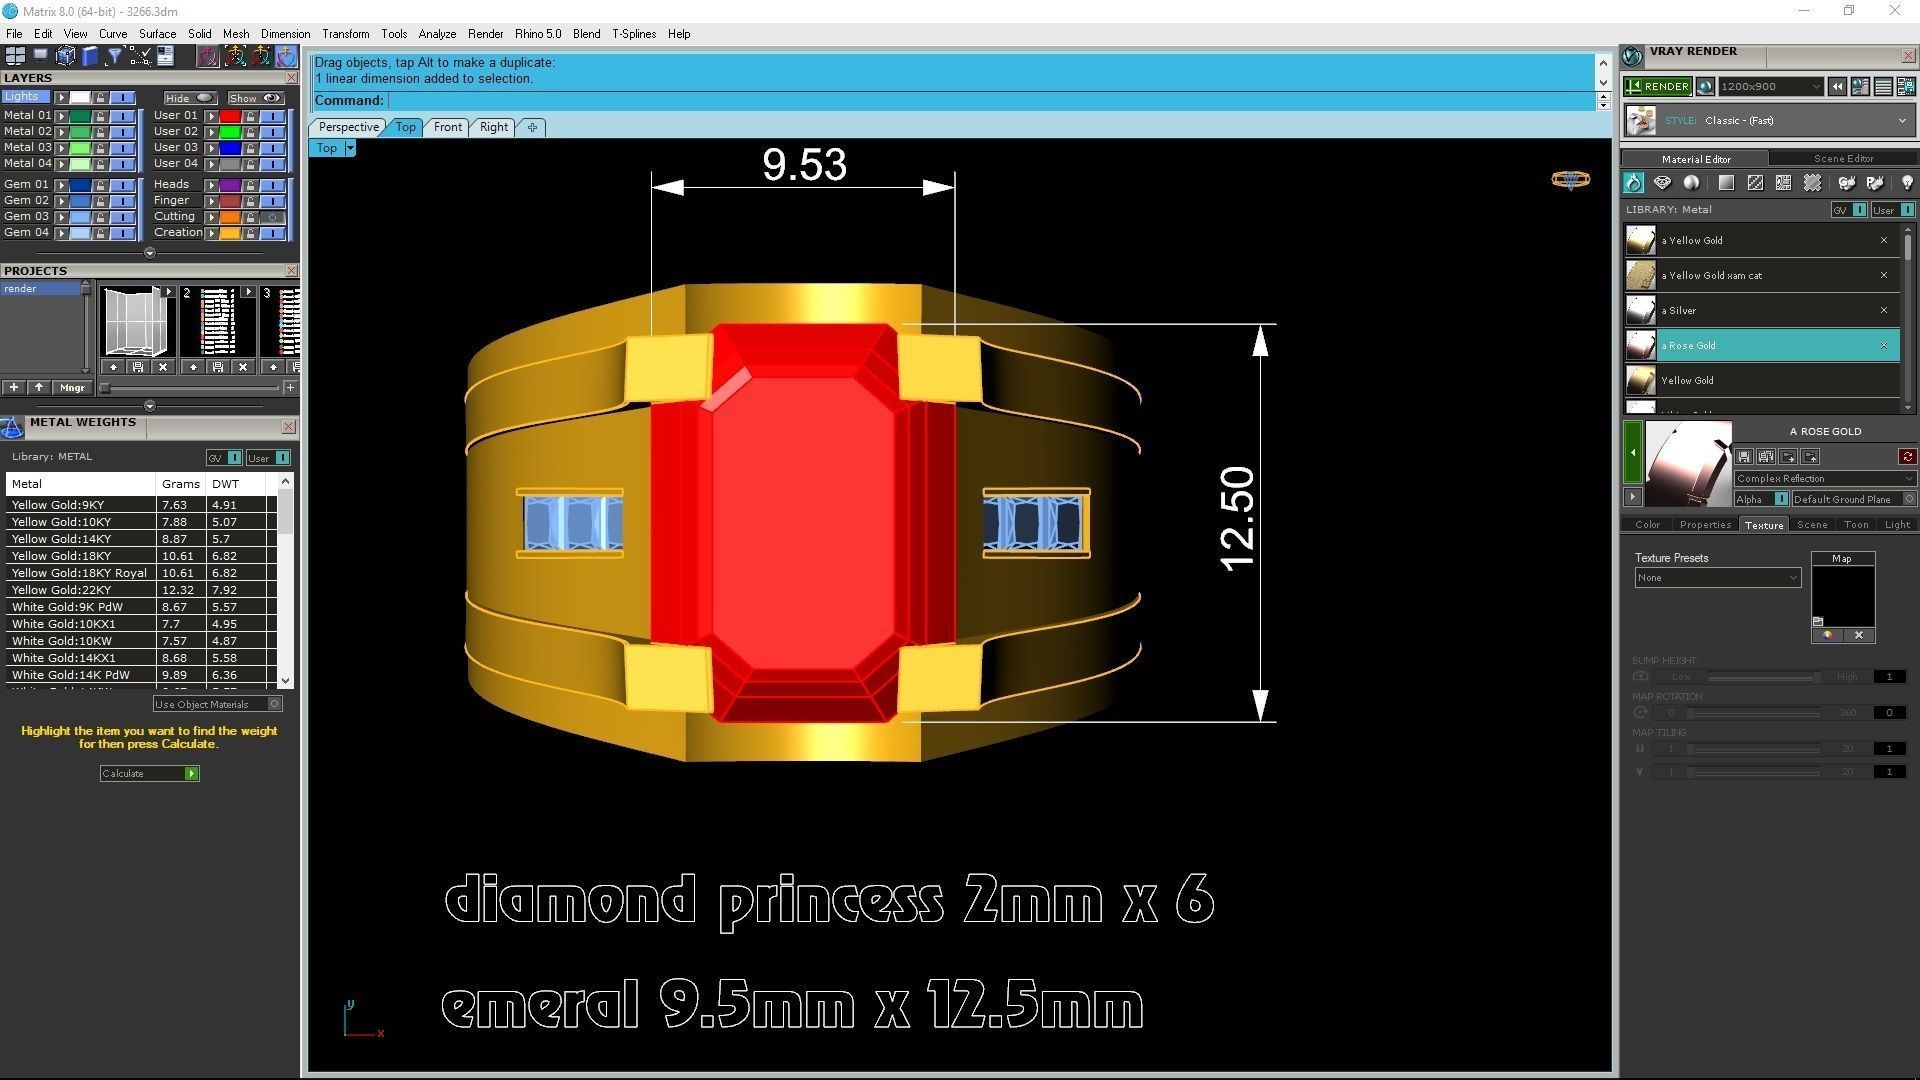
Task: Click the rewind previous render icon
Action: tap(1837, 87)
